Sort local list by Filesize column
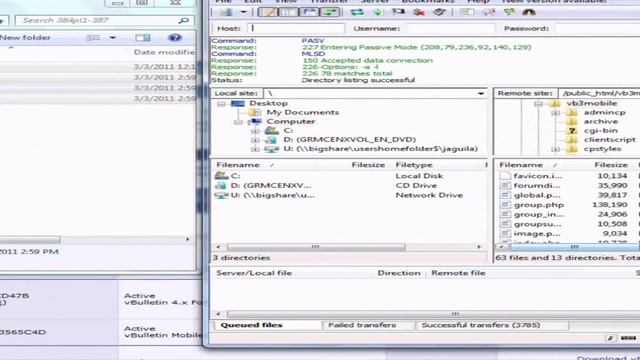Viewport: 640px width, 360px height. (368, 165)
